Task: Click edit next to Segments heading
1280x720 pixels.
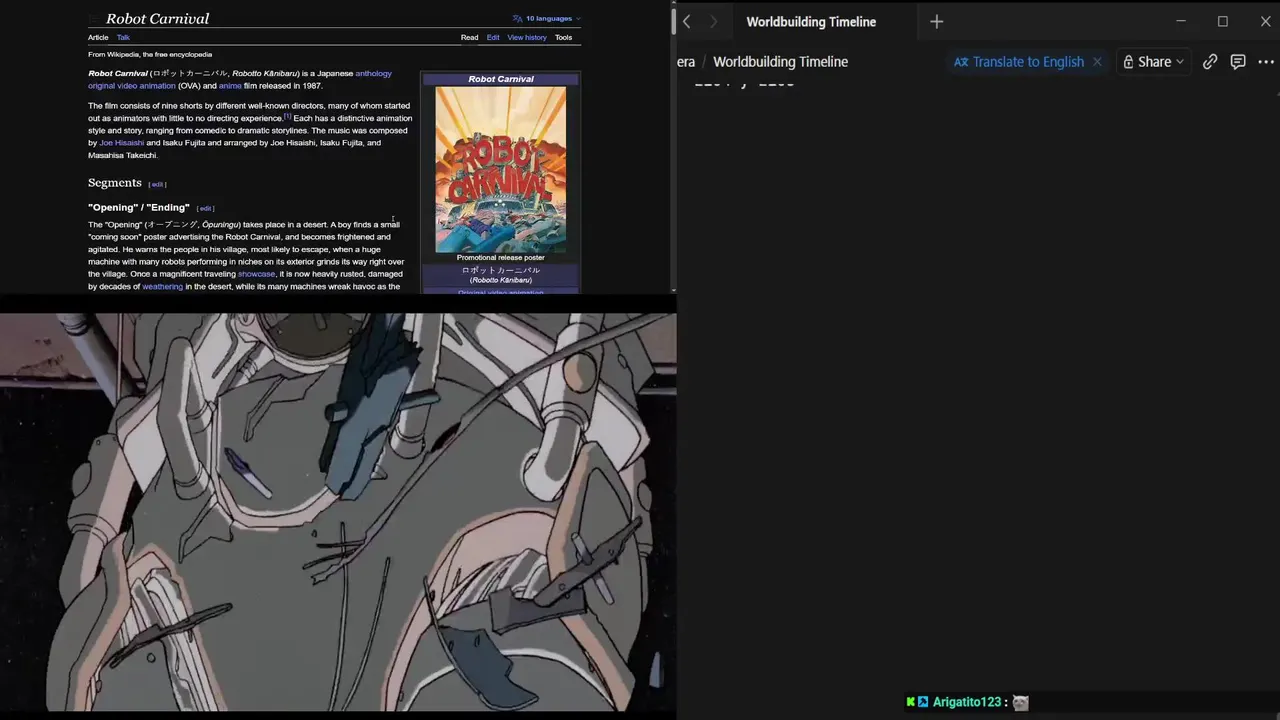Action: (157, 184)
